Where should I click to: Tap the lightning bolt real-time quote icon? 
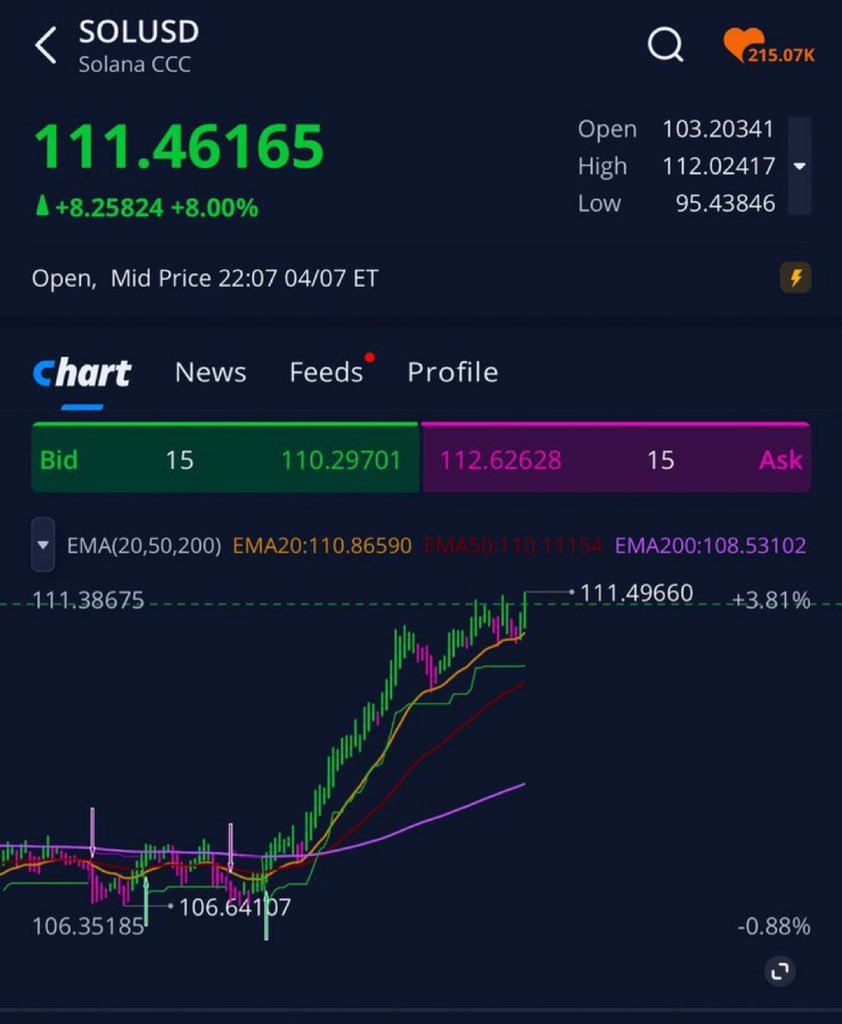point(796,278)
